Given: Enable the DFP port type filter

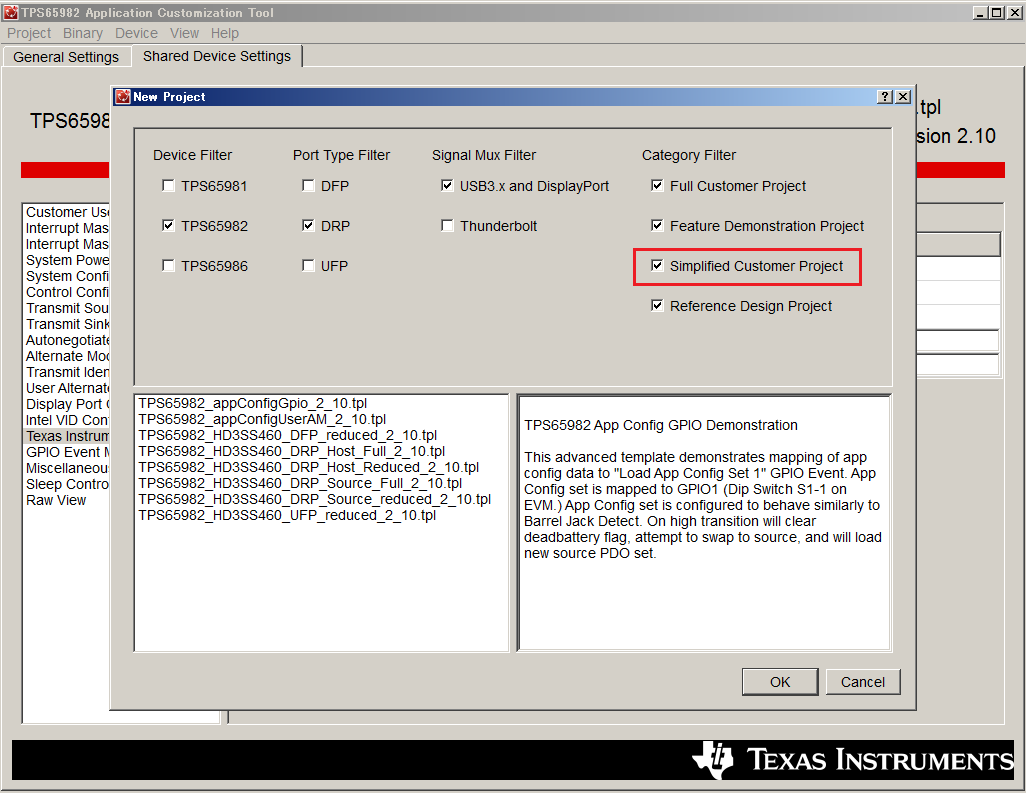Looking at the screenshot, I should coord(308,185).
